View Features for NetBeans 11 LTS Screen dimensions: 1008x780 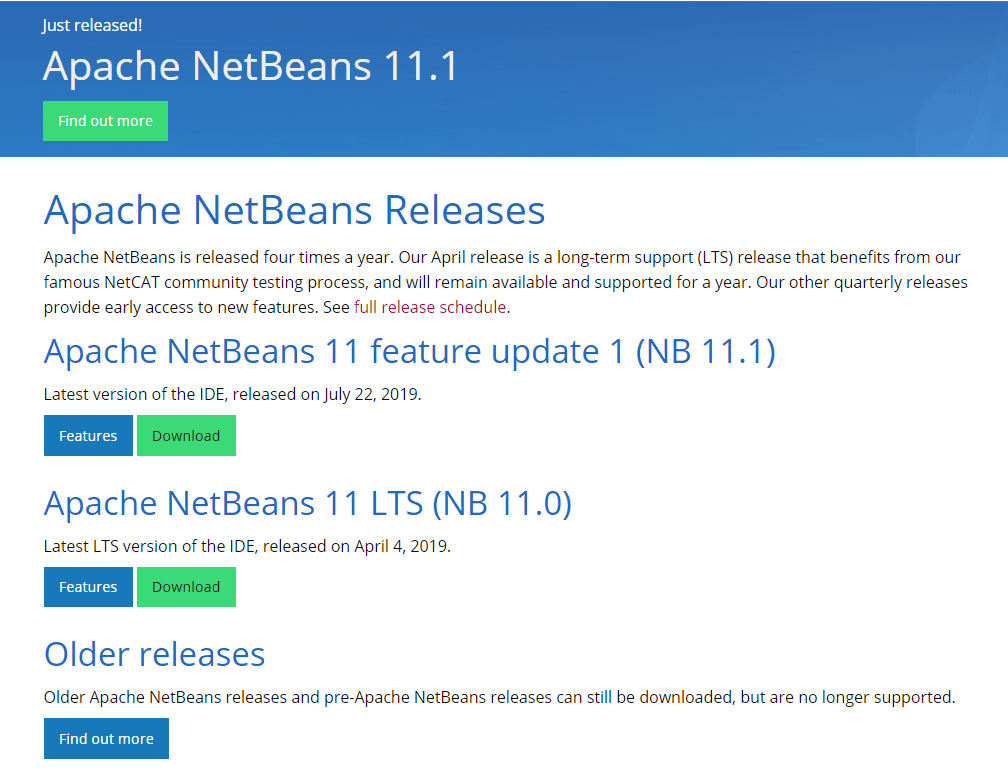[x=88, y=587]
